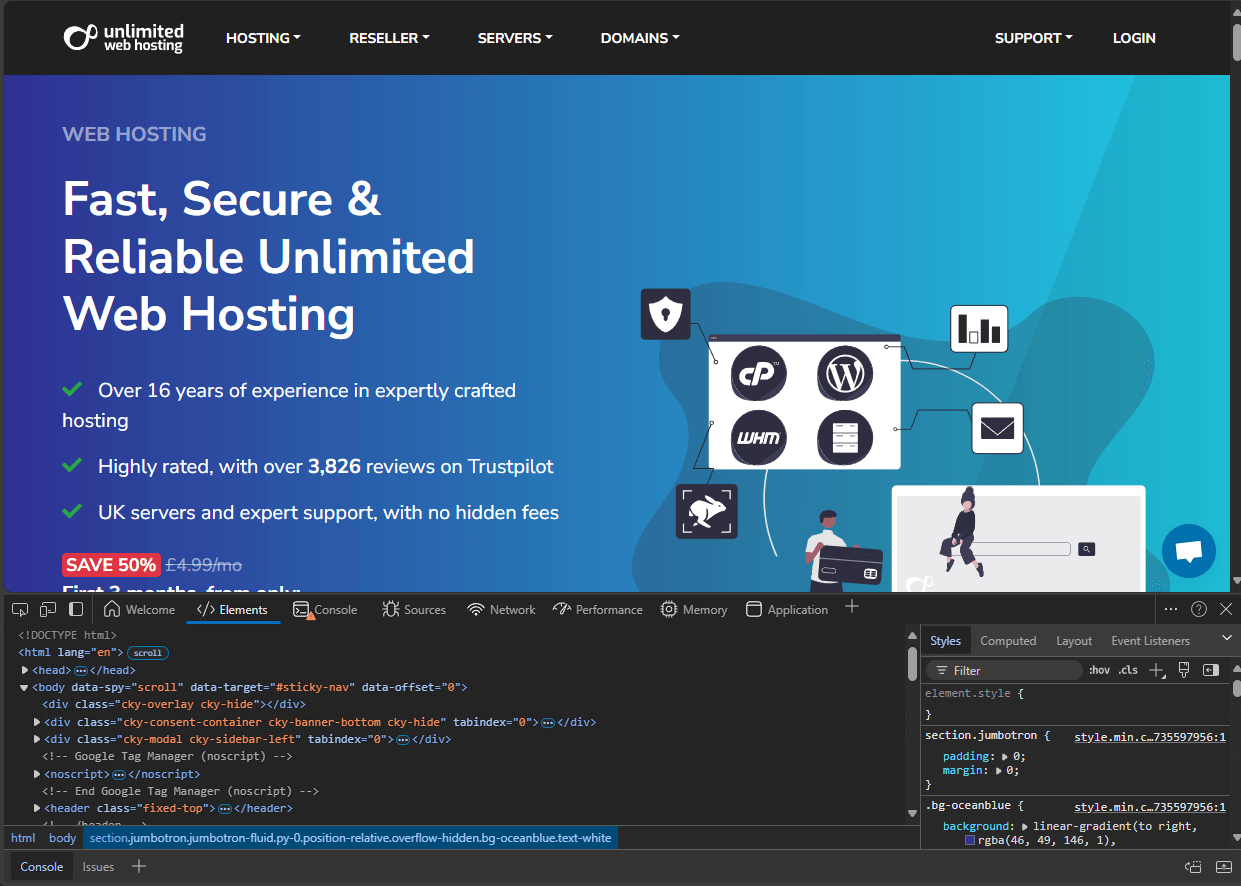
Task: Open the SUPPORT dropdown menu
Action: 1033,38
